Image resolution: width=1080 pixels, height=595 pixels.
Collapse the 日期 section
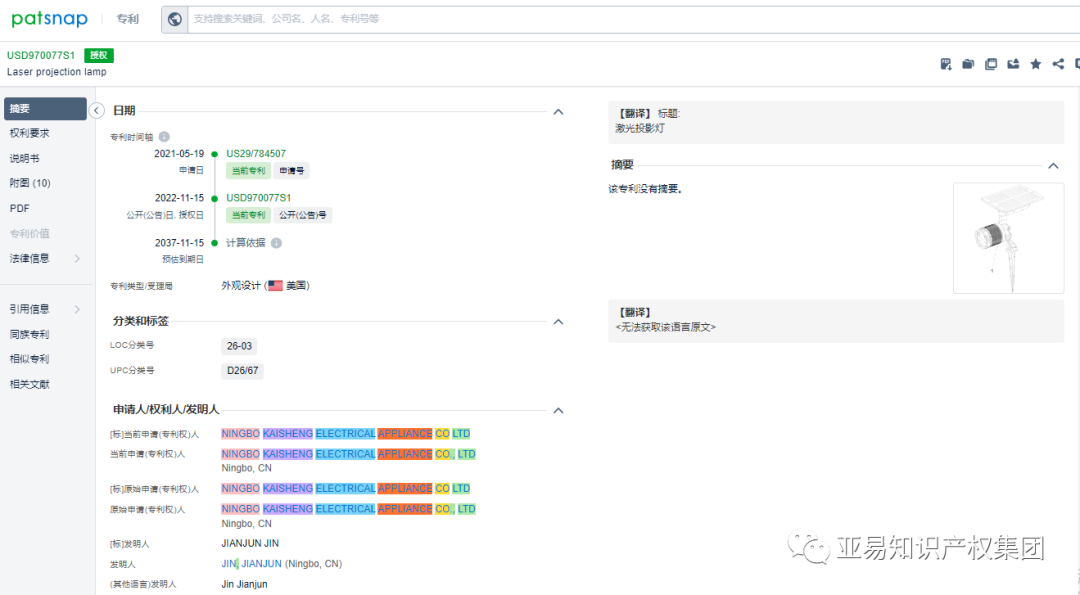pyautogui.click(x=559, y=112)
